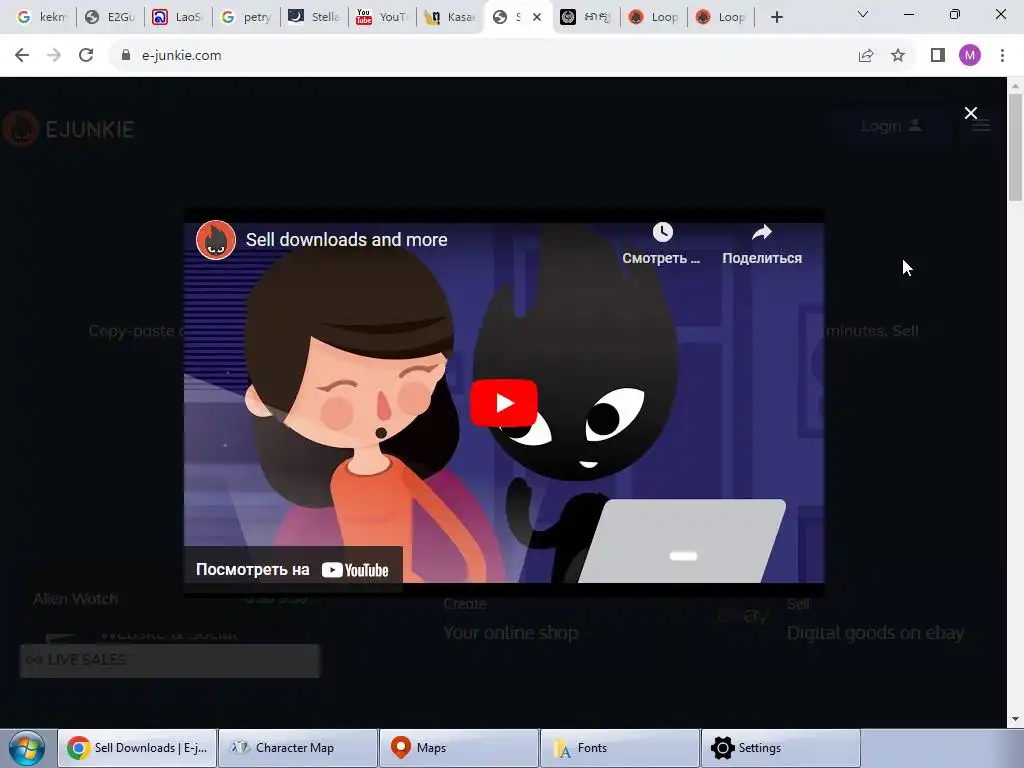Select Sell Downloads Chrome taskbar item

[137, 748]
